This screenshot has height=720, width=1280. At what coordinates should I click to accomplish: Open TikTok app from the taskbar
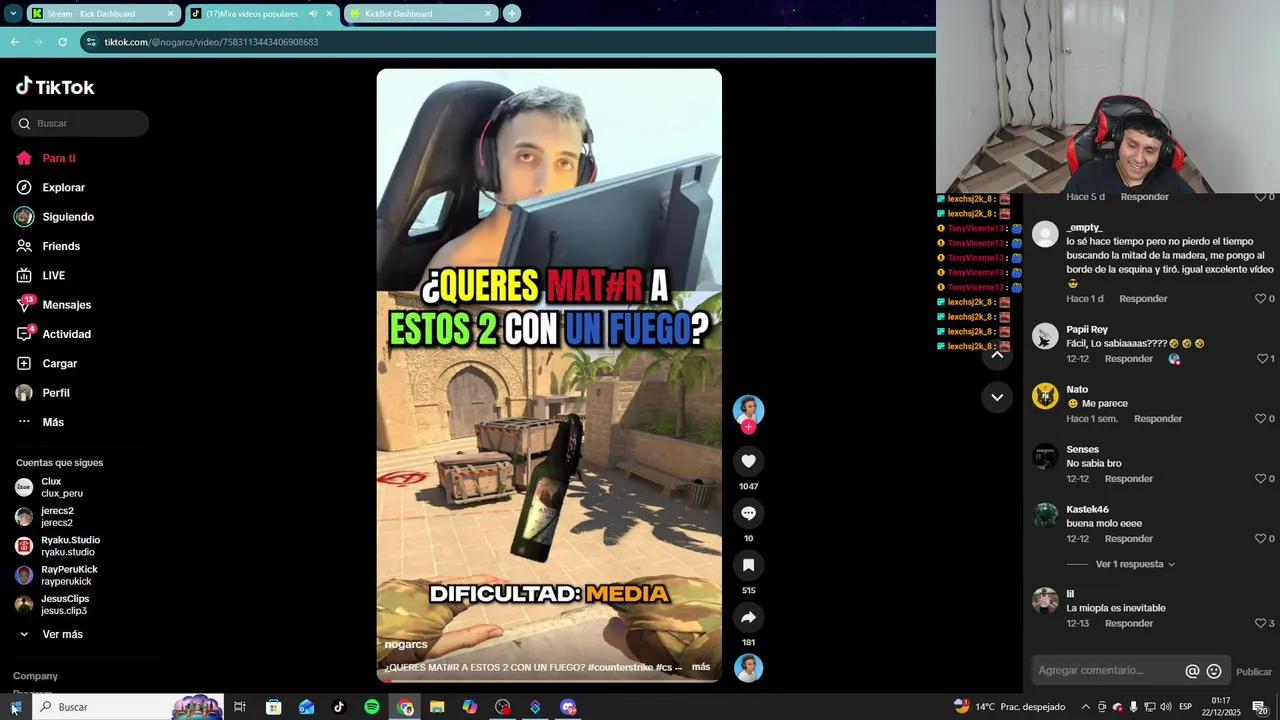tap(339, 707)
